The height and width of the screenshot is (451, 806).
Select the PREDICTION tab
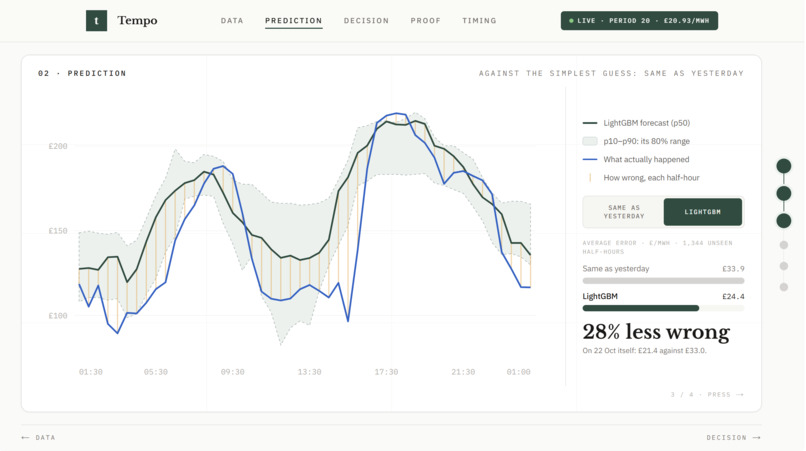click(294, 21)
